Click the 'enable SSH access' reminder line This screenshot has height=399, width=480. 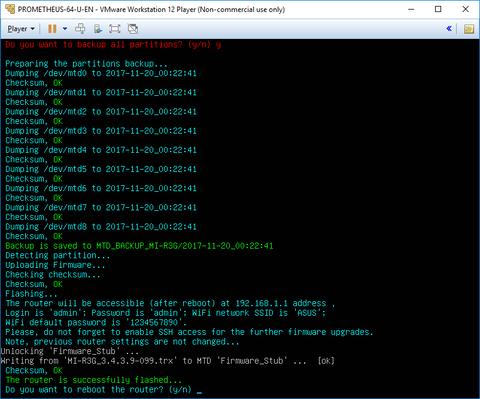coord(189,332)
